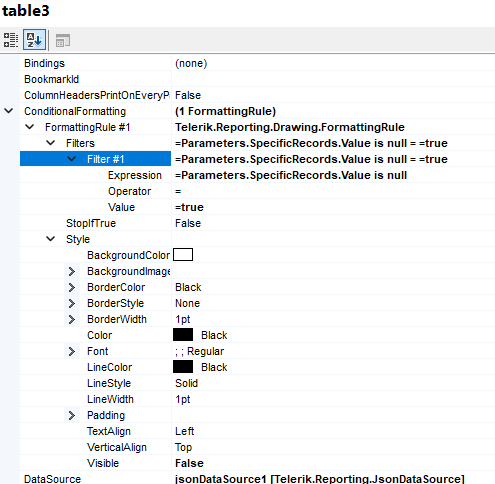Expand the Font property
495x484 pixels.
(x=72, y=351)
